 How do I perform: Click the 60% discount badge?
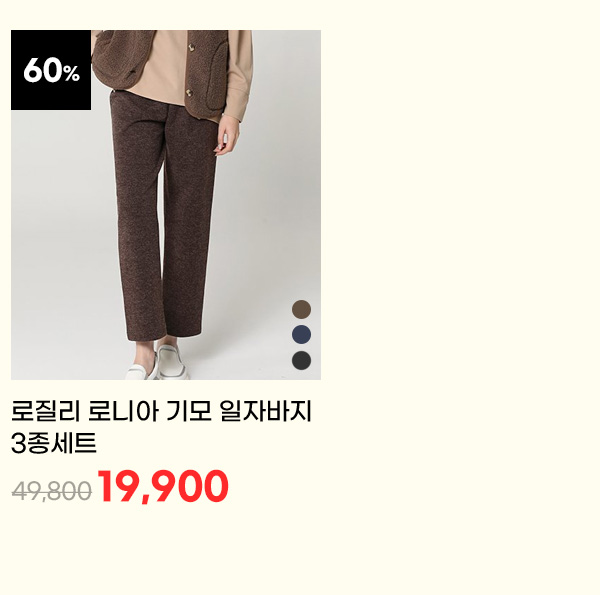coord(51,70)
